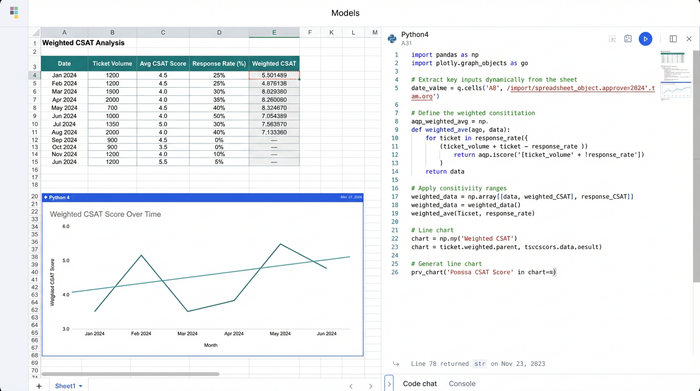Click the Python 4 chart title bar

tap(203, 197)
